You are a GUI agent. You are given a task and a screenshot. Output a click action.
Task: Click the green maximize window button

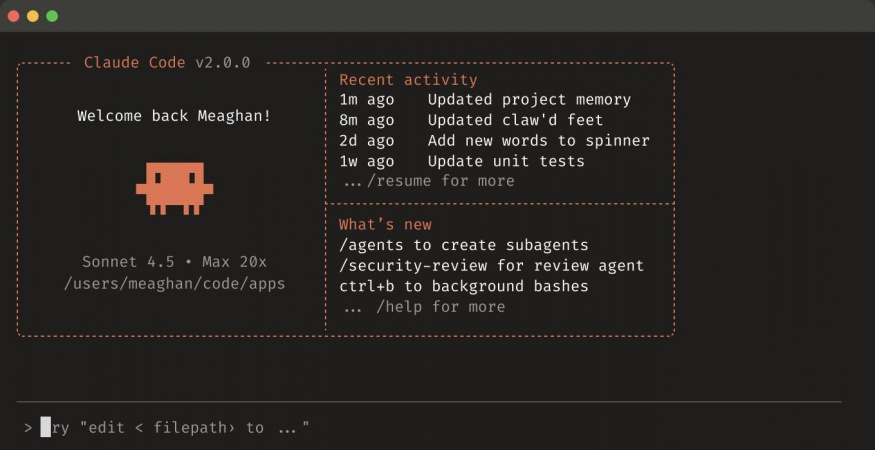click(x=52, y=16)
